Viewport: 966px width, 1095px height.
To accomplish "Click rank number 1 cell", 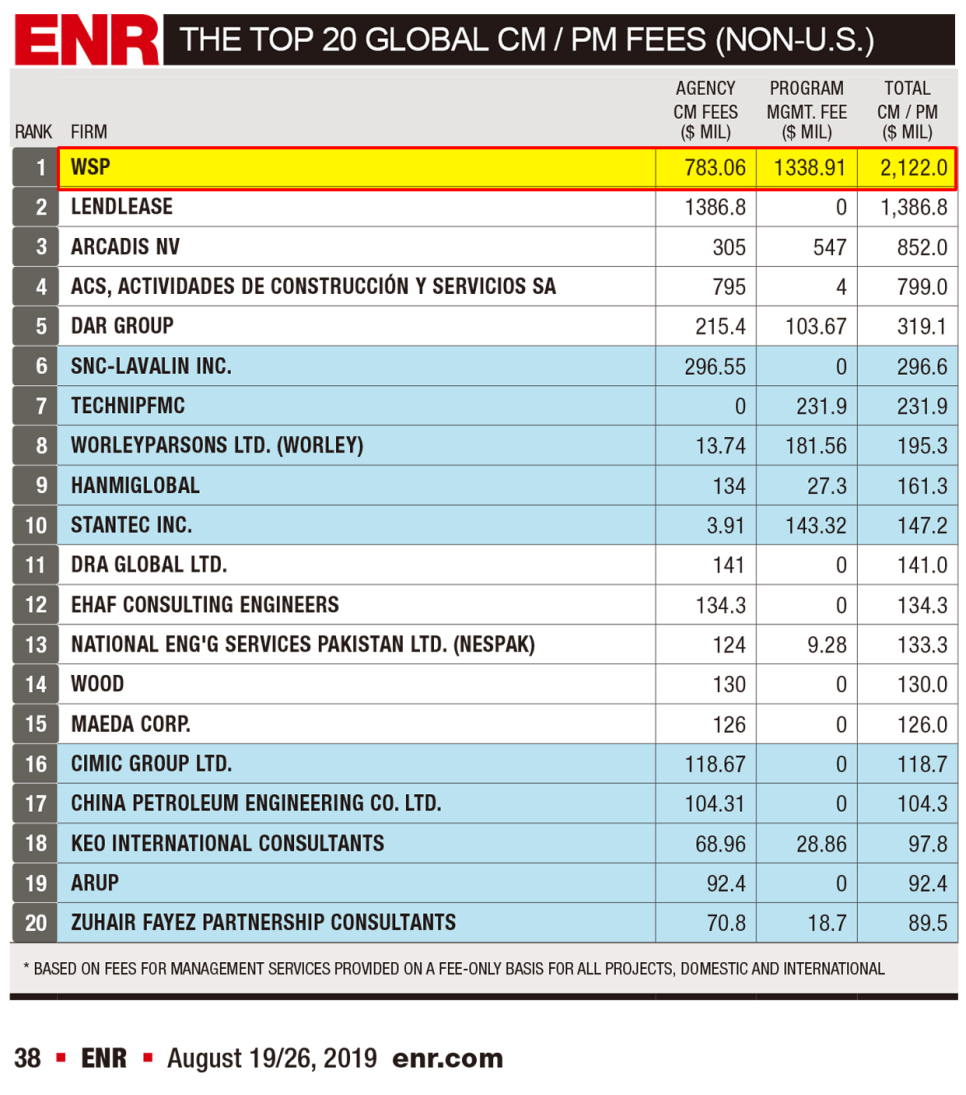I will [35, 168].
